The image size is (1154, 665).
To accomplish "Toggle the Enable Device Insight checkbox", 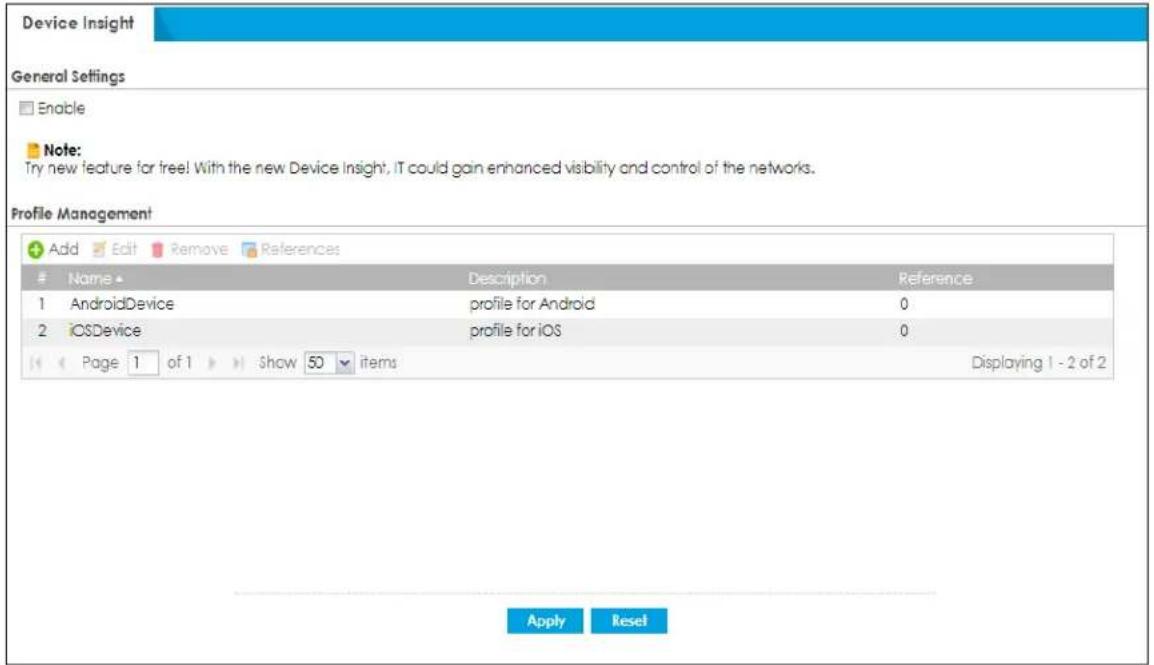I will [x=26, y=108].
